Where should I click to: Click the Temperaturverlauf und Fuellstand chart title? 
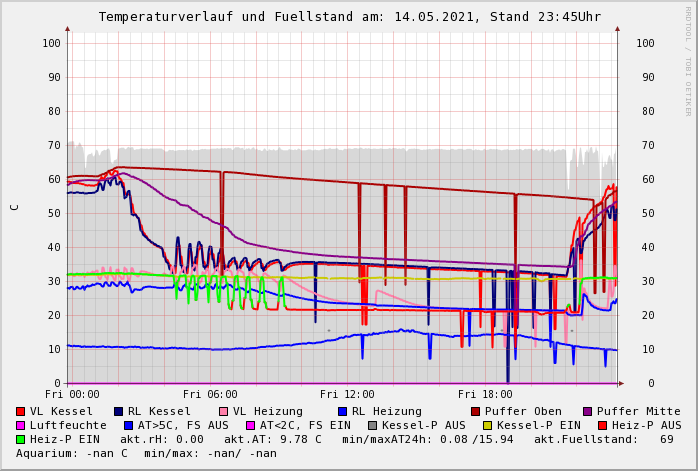tap(350, 17)
